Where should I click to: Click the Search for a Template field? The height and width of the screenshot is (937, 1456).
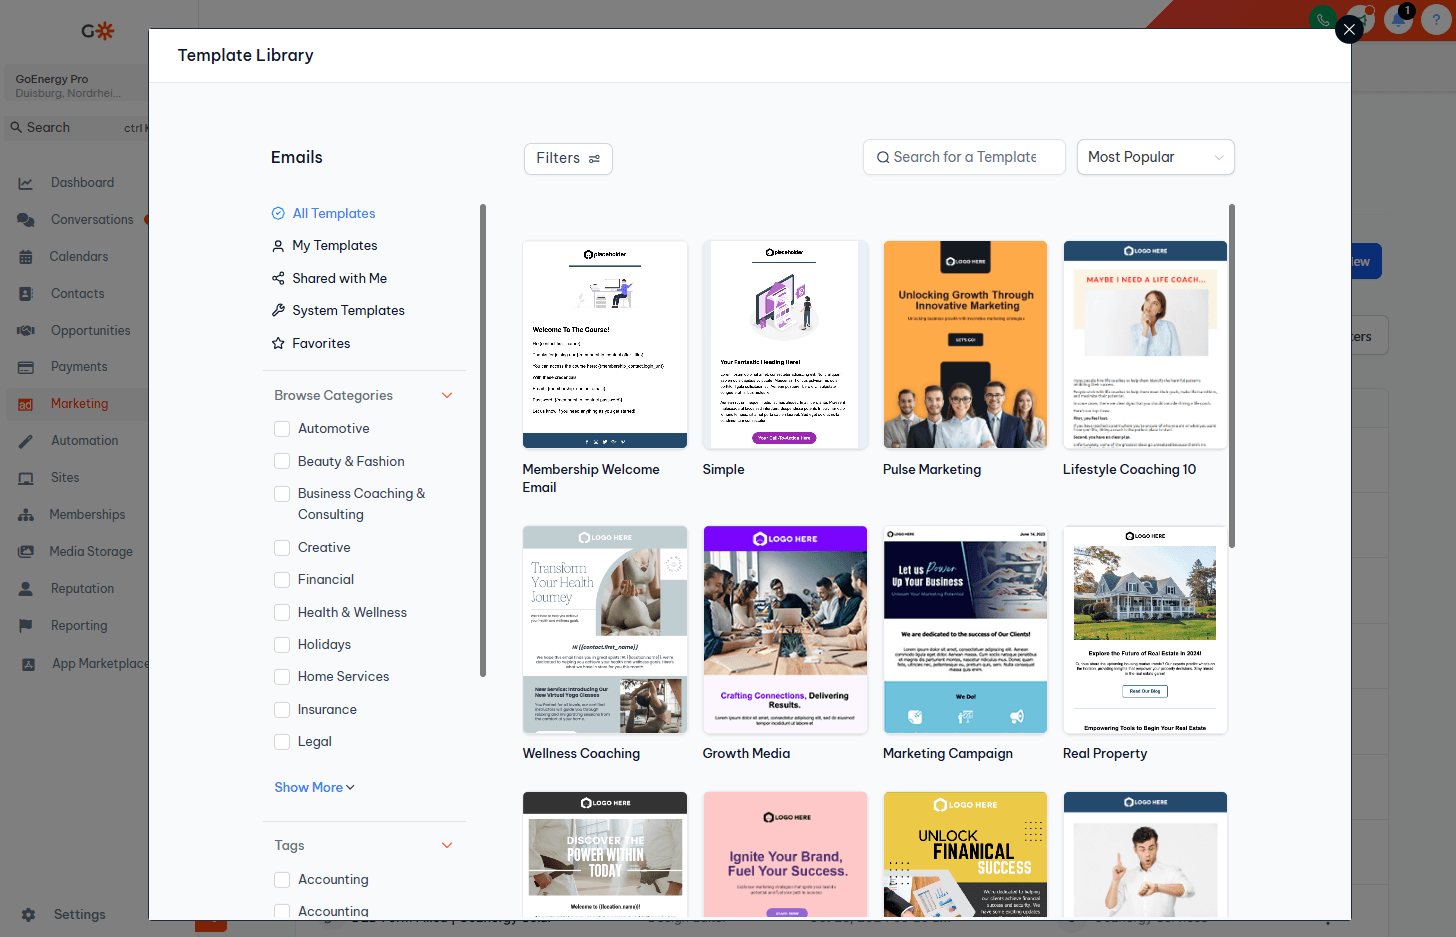[x=964, y=157]
